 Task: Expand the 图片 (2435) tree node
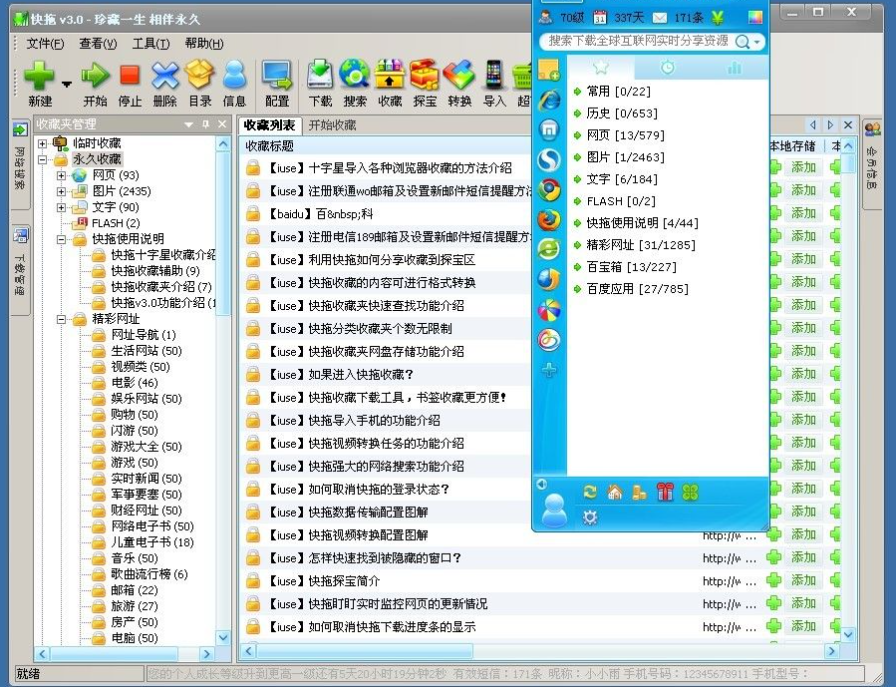pos(61,191)
